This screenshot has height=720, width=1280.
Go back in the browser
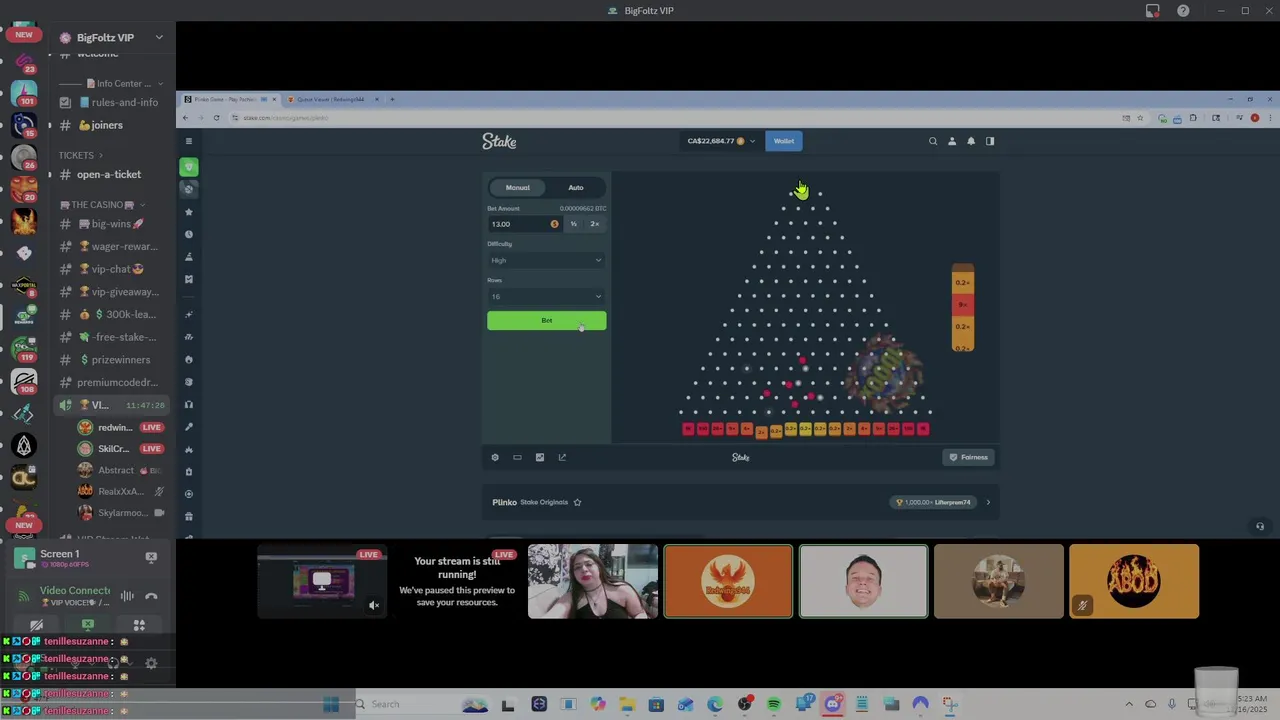pyautogui.click(x=185, y=117)
